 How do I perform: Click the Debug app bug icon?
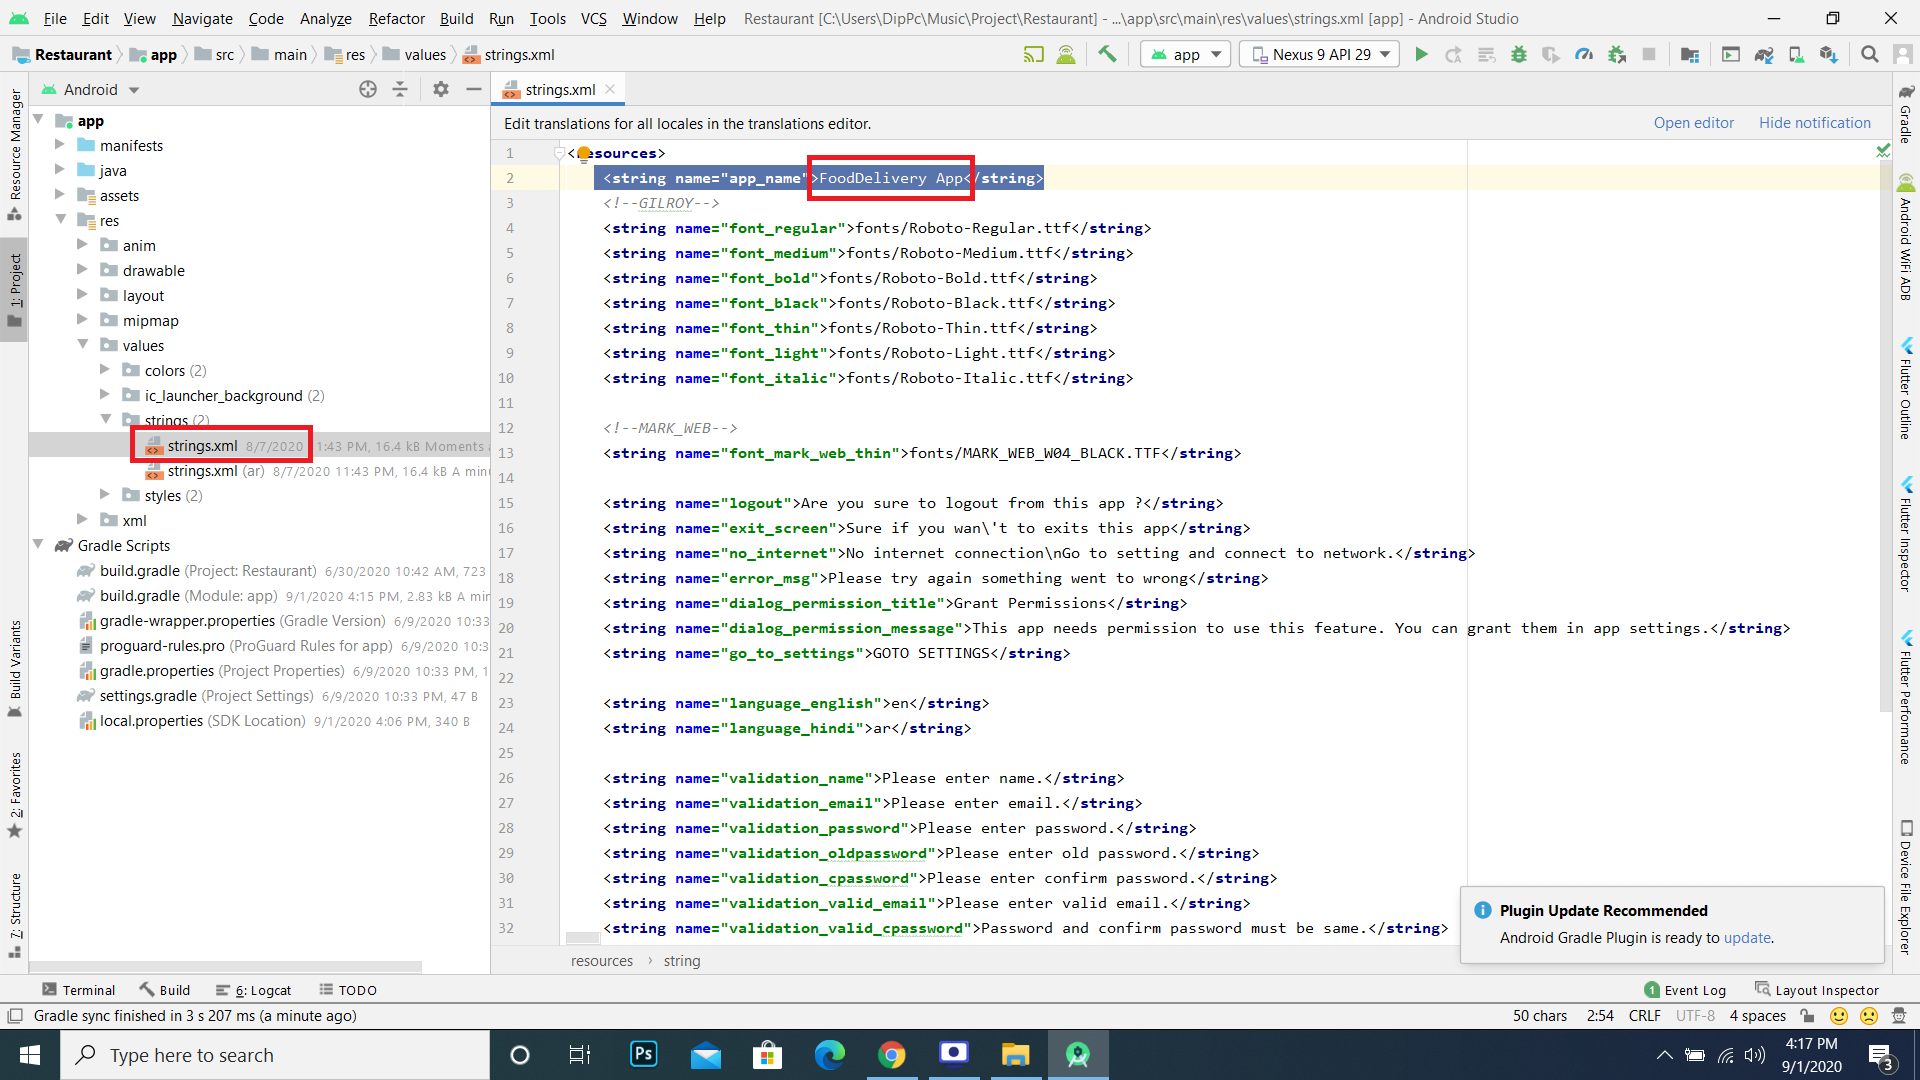pos(1519,55)
